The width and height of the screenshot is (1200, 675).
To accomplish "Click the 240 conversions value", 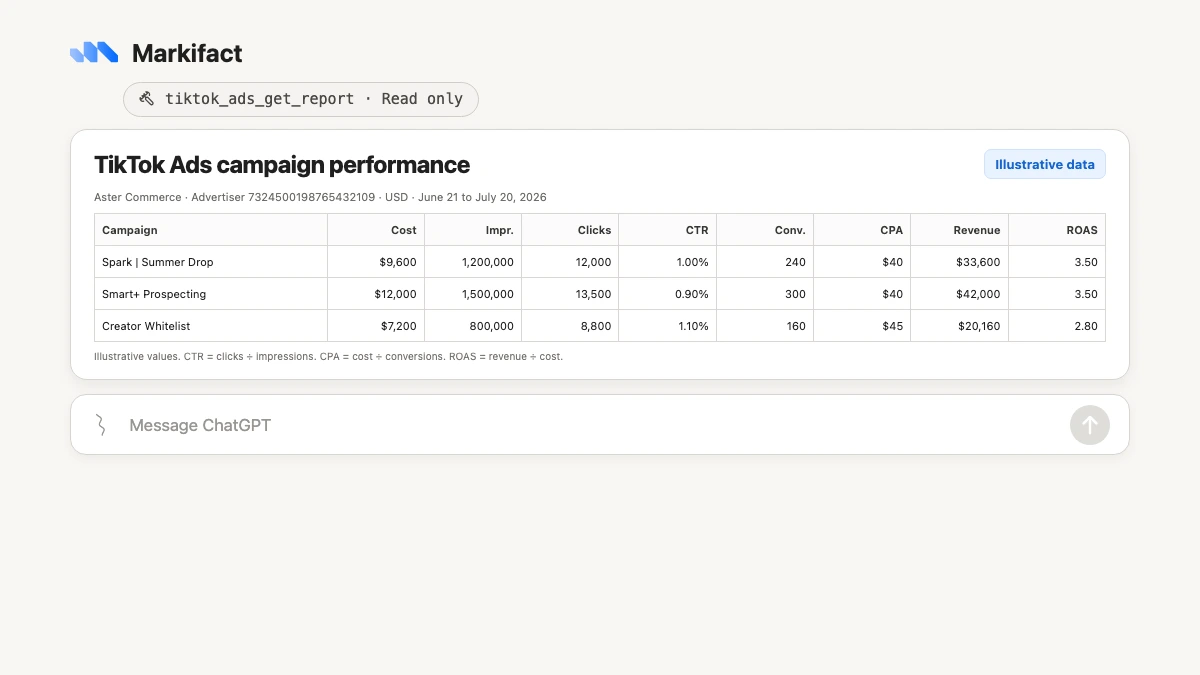I will [x=796, y=262].
